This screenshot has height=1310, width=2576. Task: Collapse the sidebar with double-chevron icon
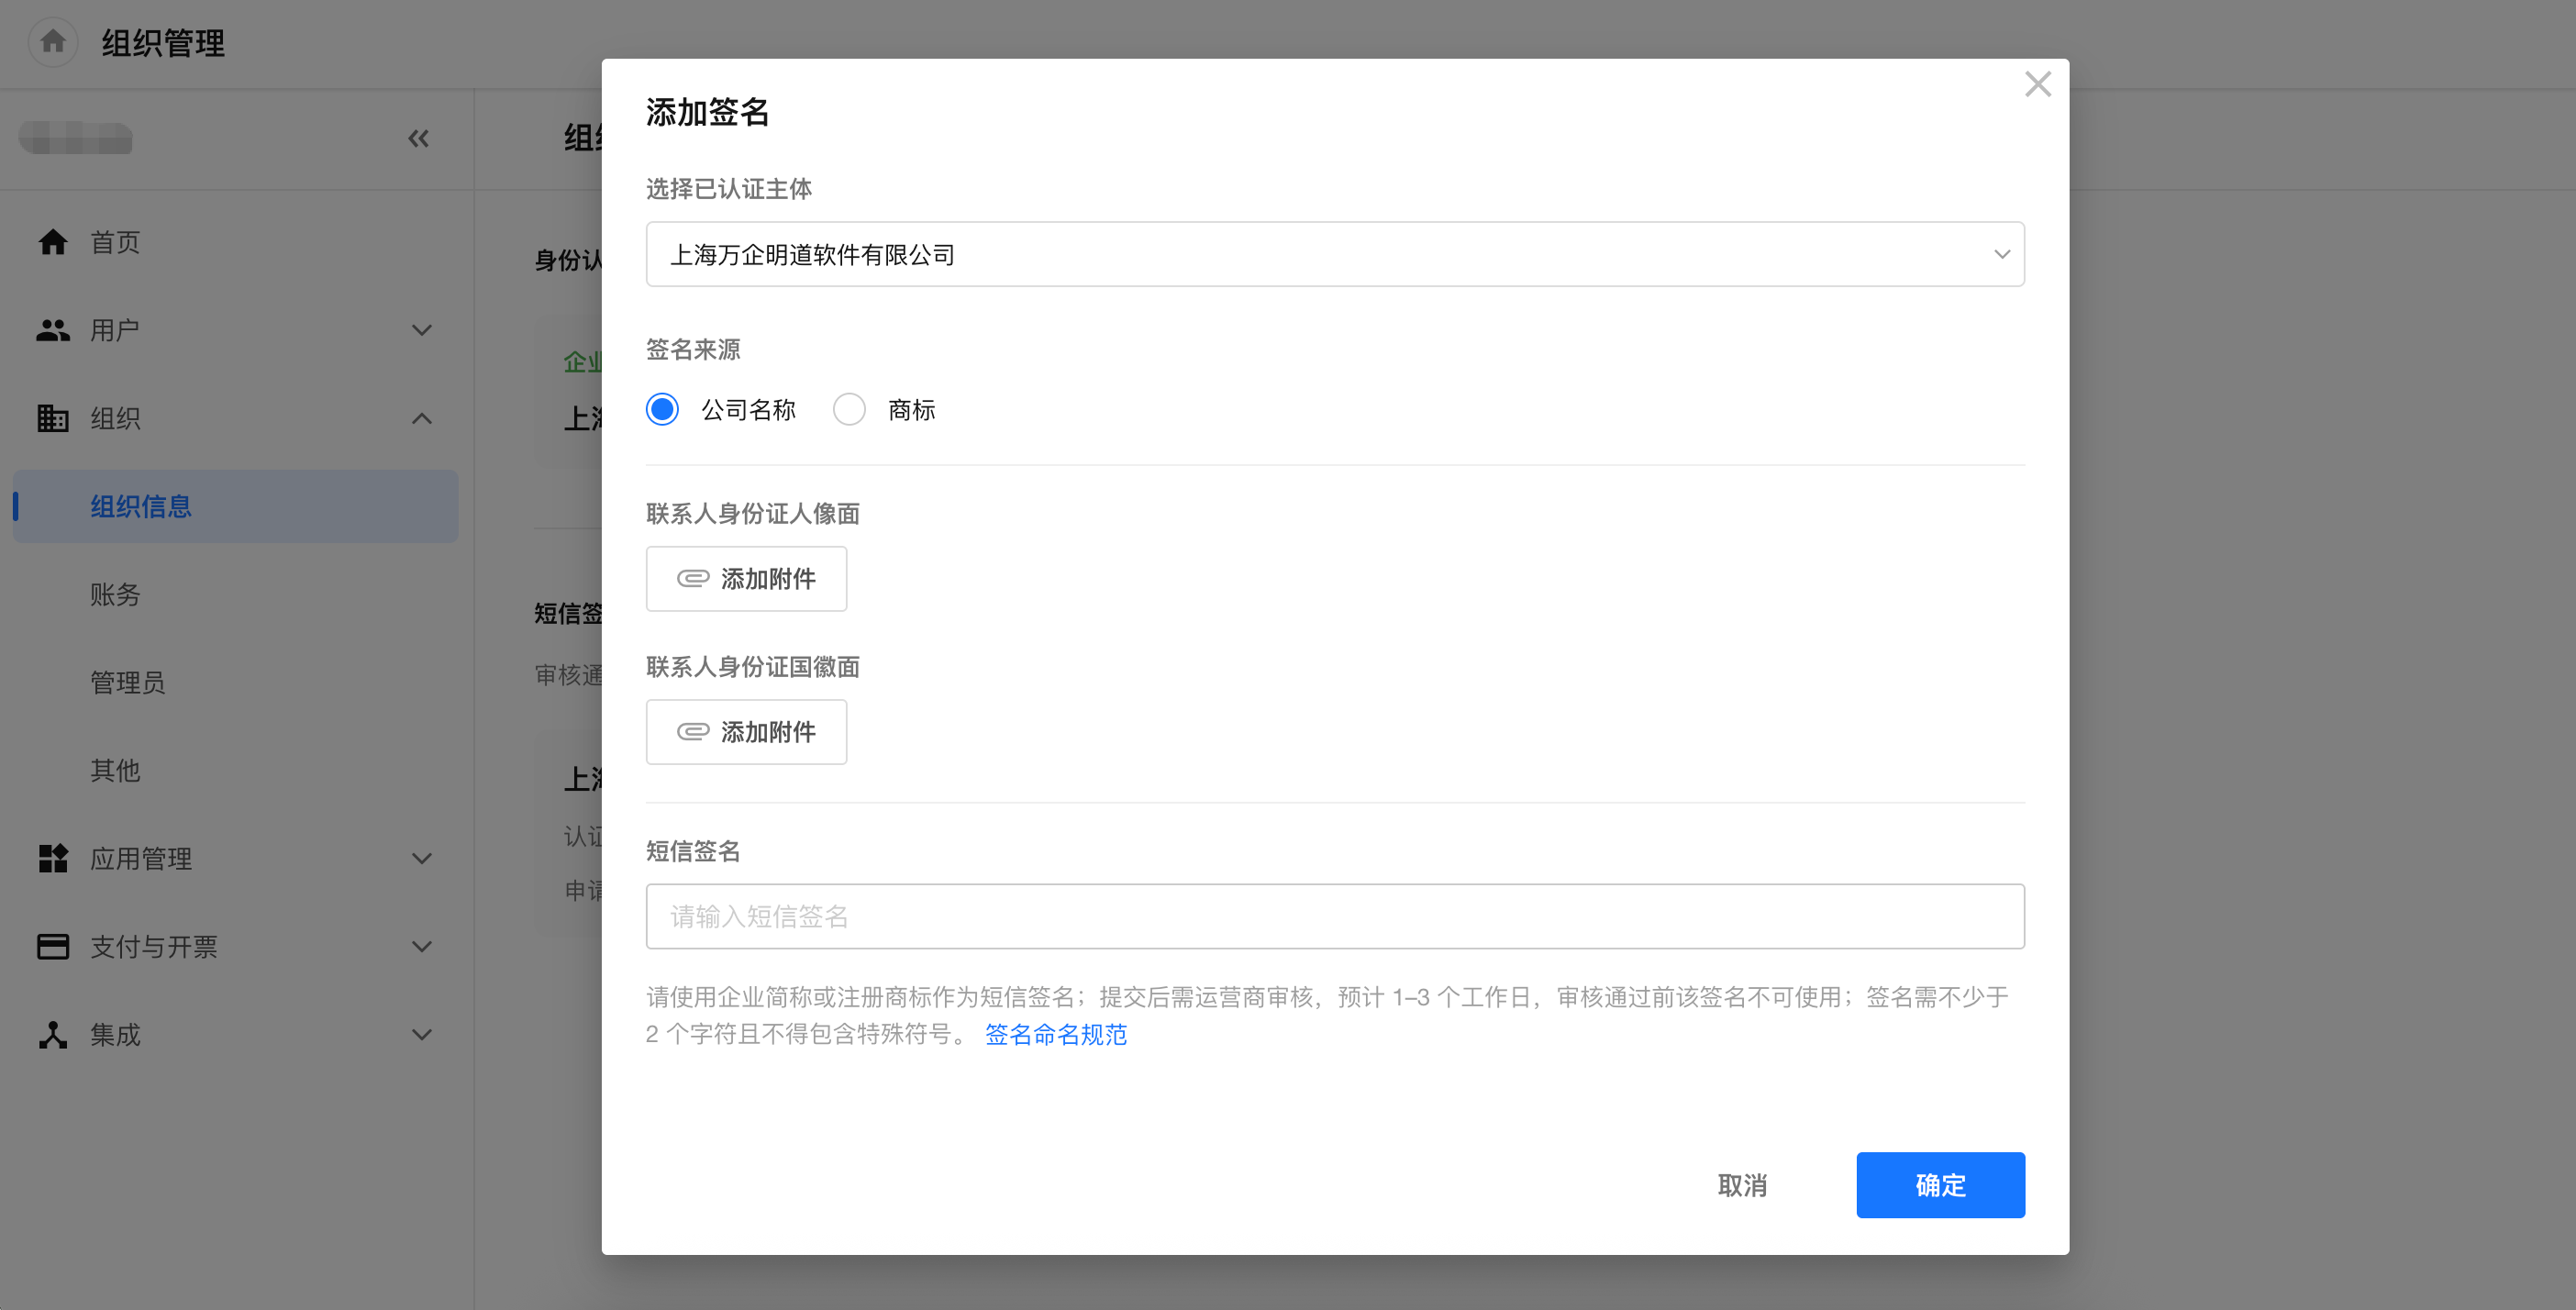(418, 138)
